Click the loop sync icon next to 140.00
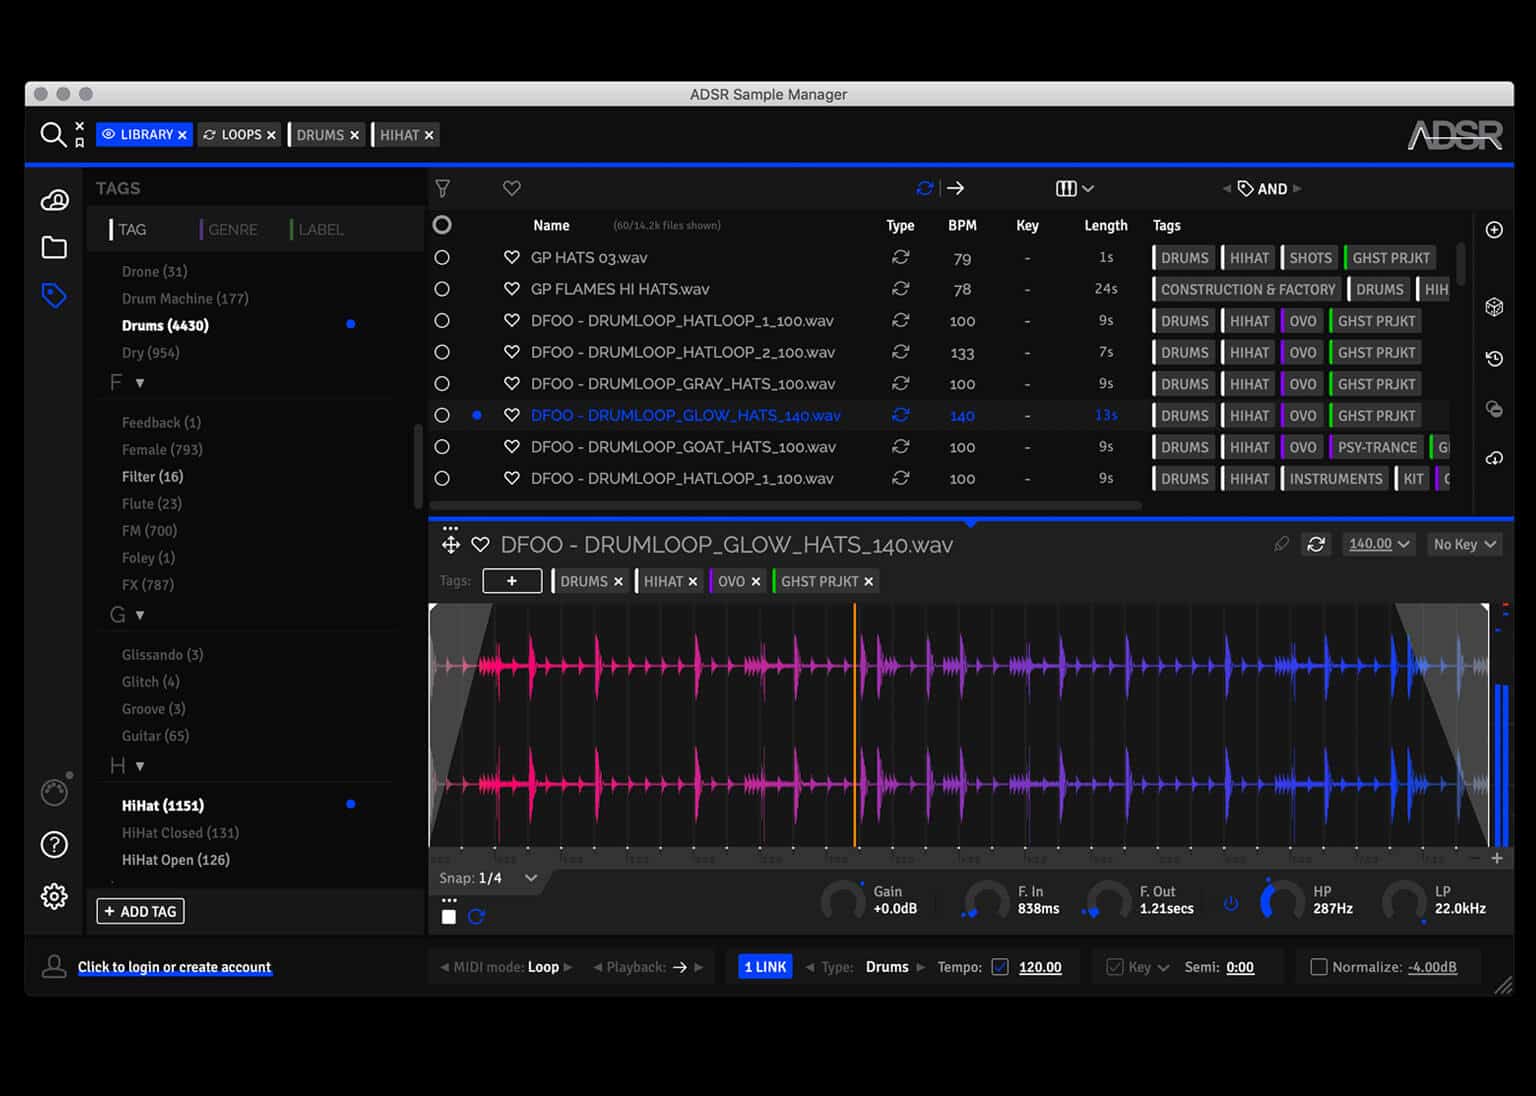Viewport: 1536px width, 1096px height. [1316, 544]
